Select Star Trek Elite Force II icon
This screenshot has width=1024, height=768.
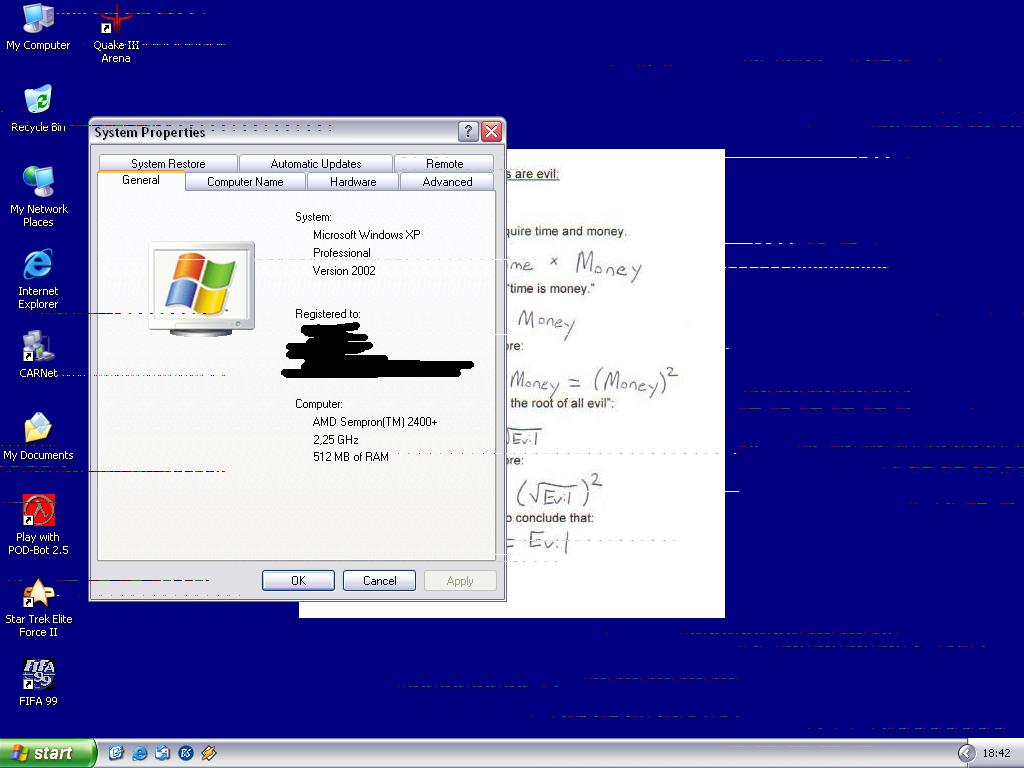39,607
